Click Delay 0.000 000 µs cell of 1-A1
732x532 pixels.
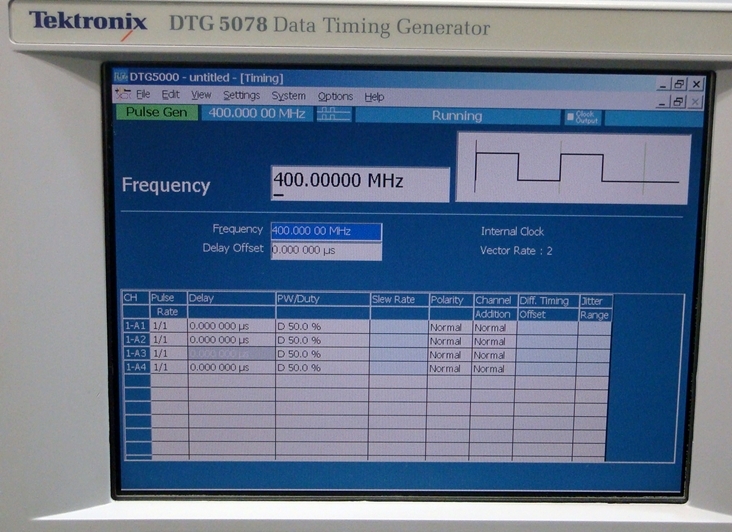point(232,326)
